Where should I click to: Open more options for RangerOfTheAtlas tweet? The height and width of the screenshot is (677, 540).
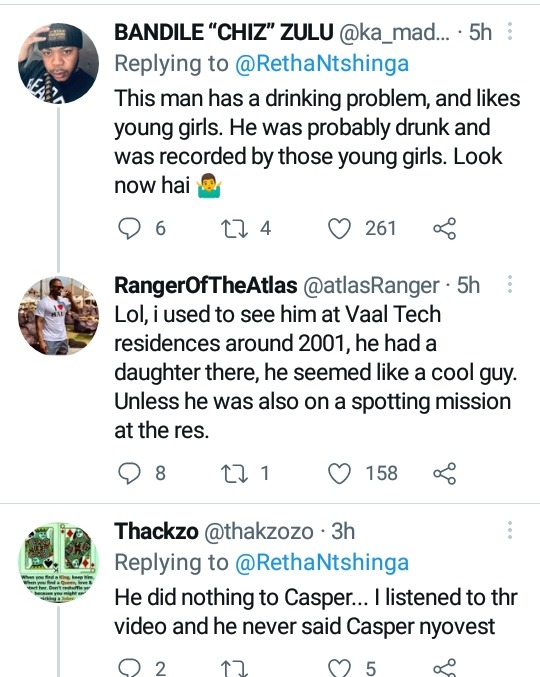[510, 285]
